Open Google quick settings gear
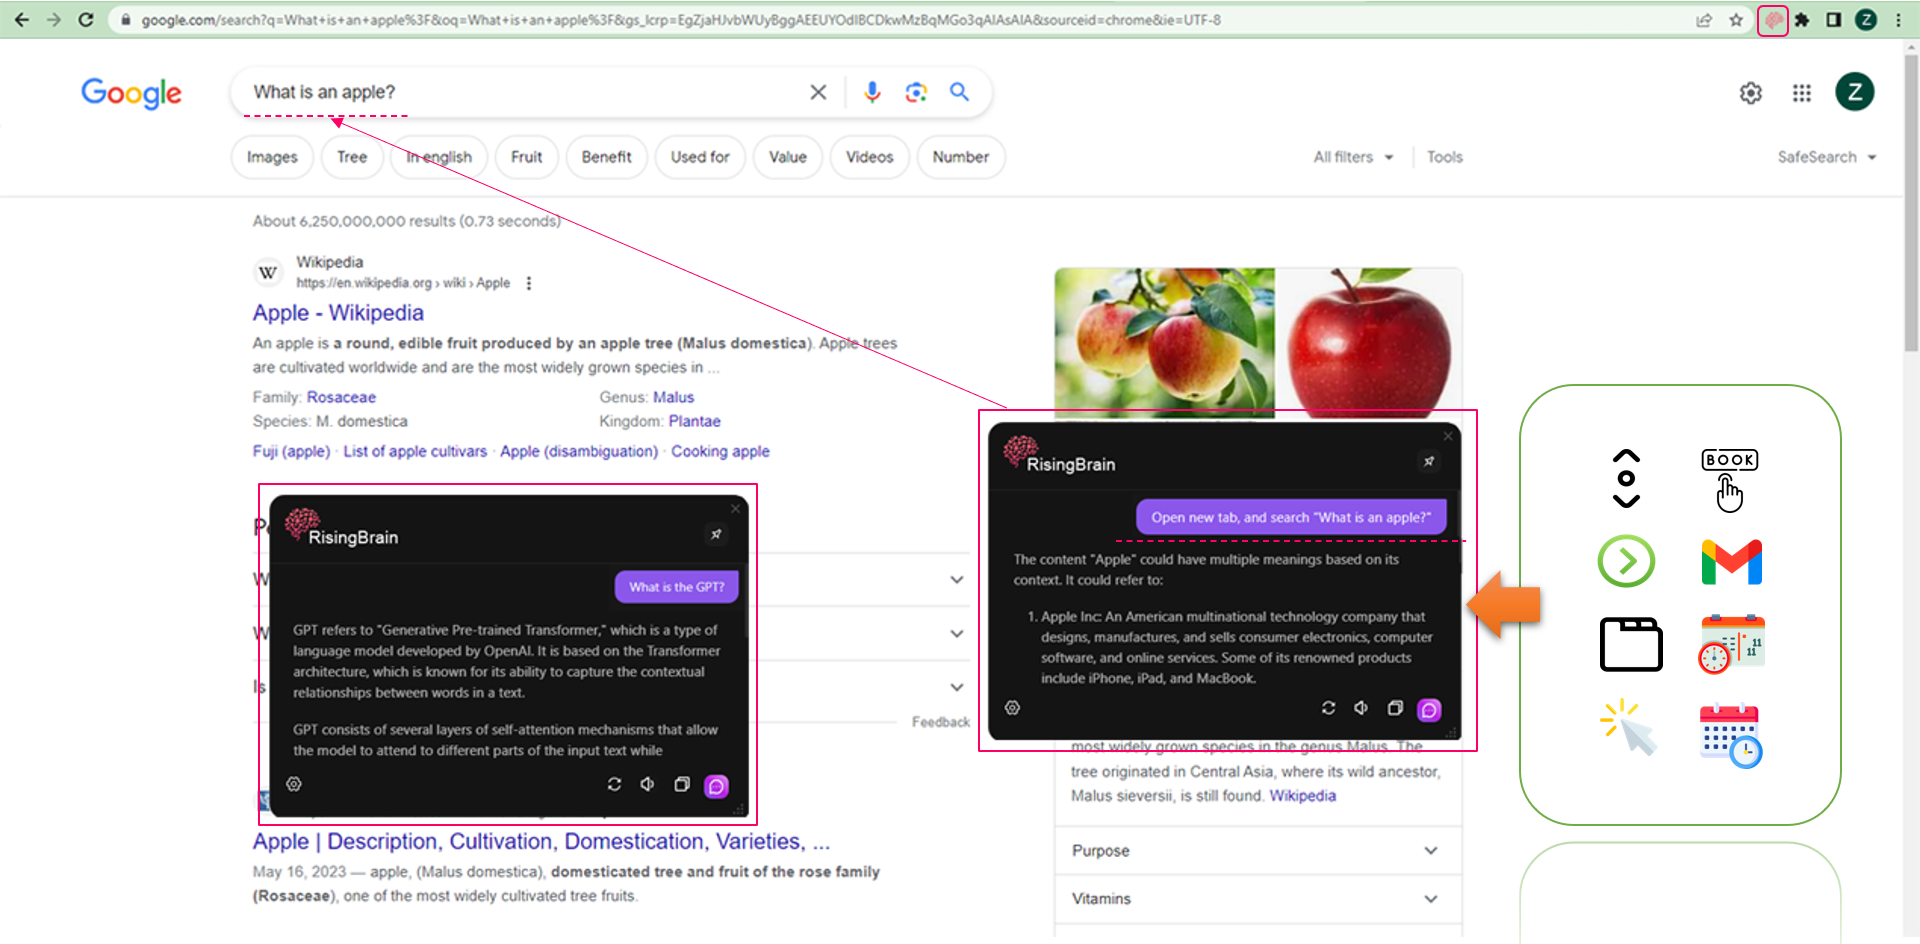 coord(1750,93)
